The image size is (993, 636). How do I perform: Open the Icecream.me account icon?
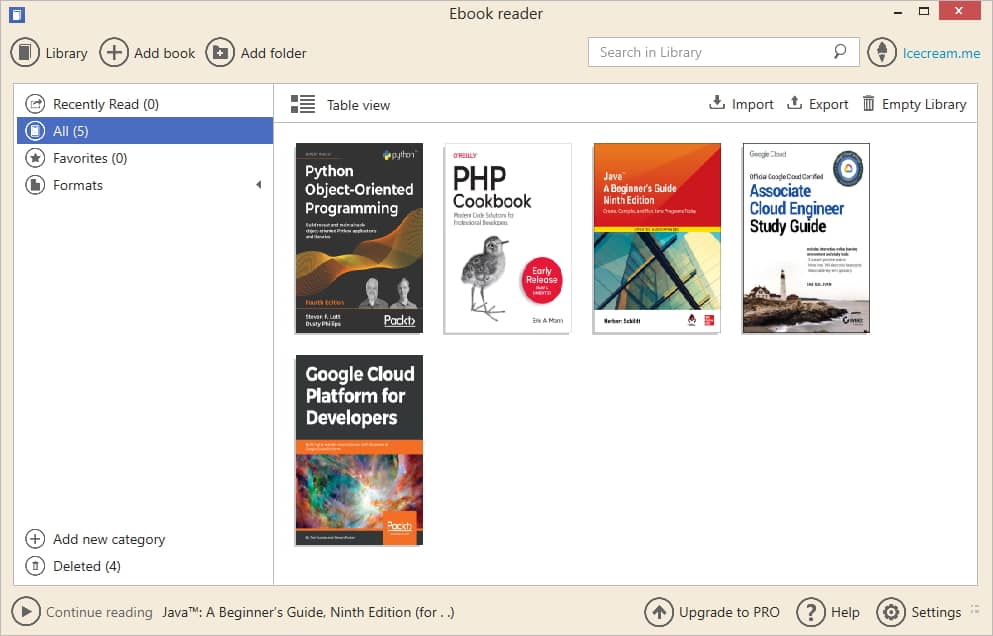(881, 52)
